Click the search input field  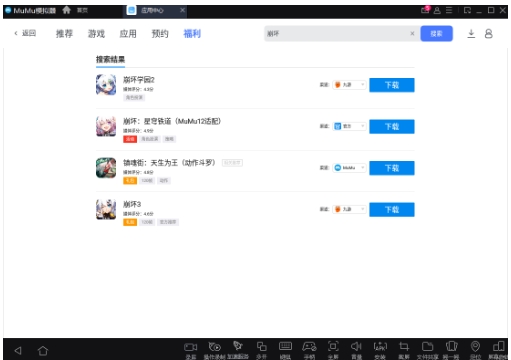point(337,34)
